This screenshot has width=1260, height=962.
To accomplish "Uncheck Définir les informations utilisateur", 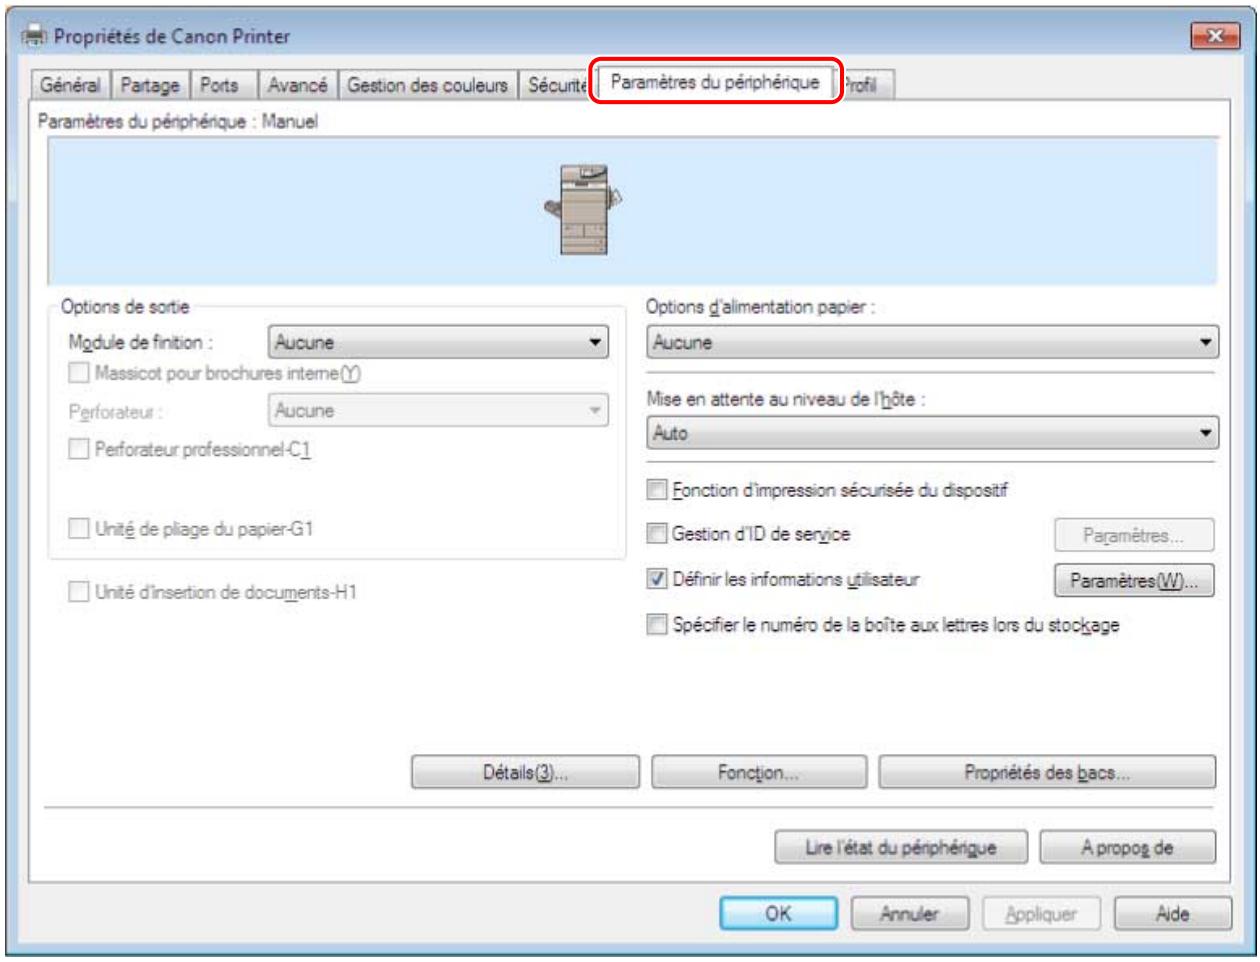I will pos(656,579).
